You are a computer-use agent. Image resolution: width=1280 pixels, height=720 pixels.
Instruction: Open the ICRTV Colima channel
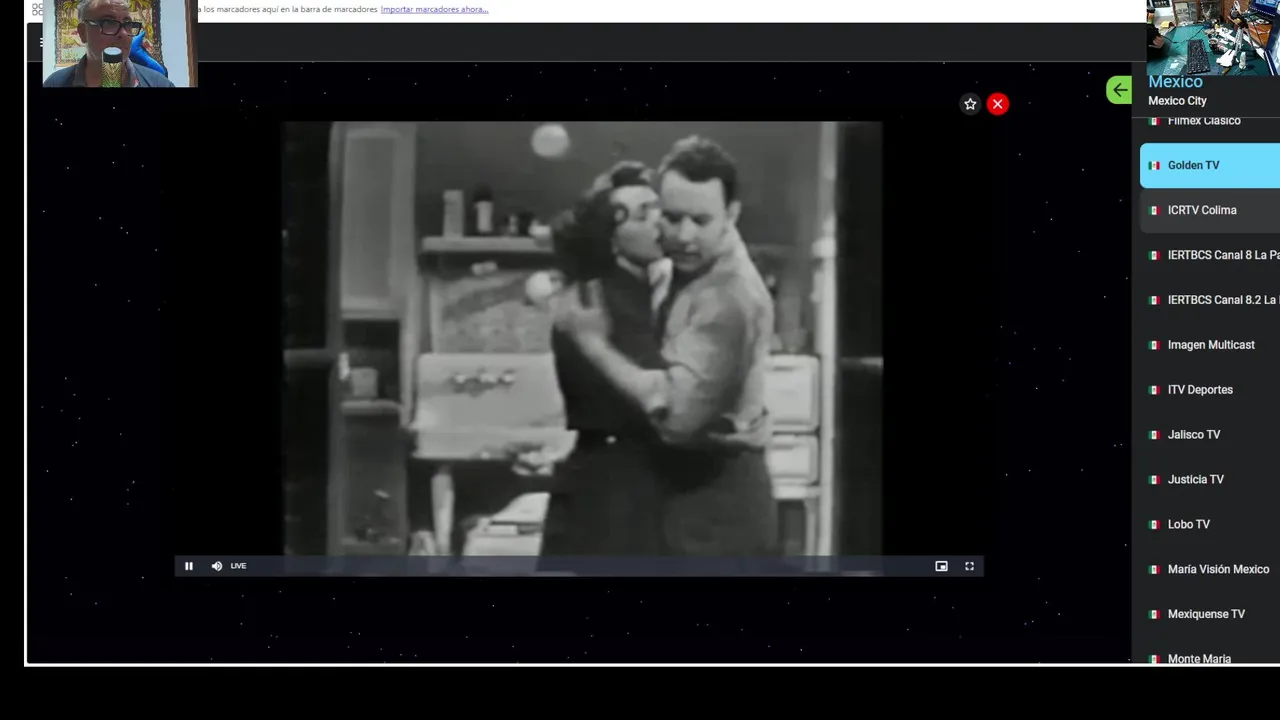coord(1210,211)
